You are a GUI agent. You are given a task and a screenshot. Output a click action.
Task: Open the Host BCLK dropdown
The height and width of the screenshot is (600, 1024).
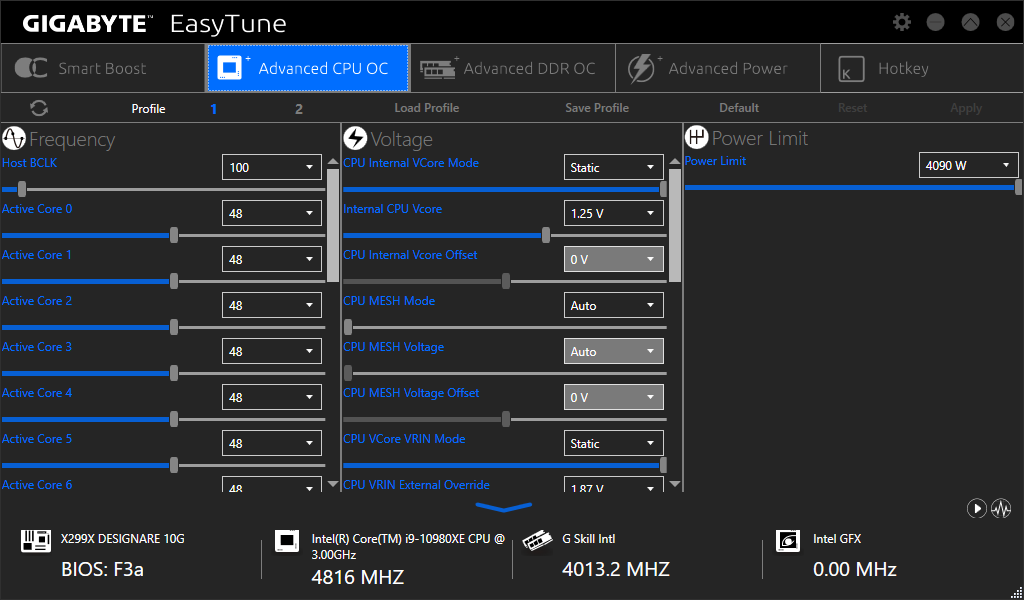[272, 167]
